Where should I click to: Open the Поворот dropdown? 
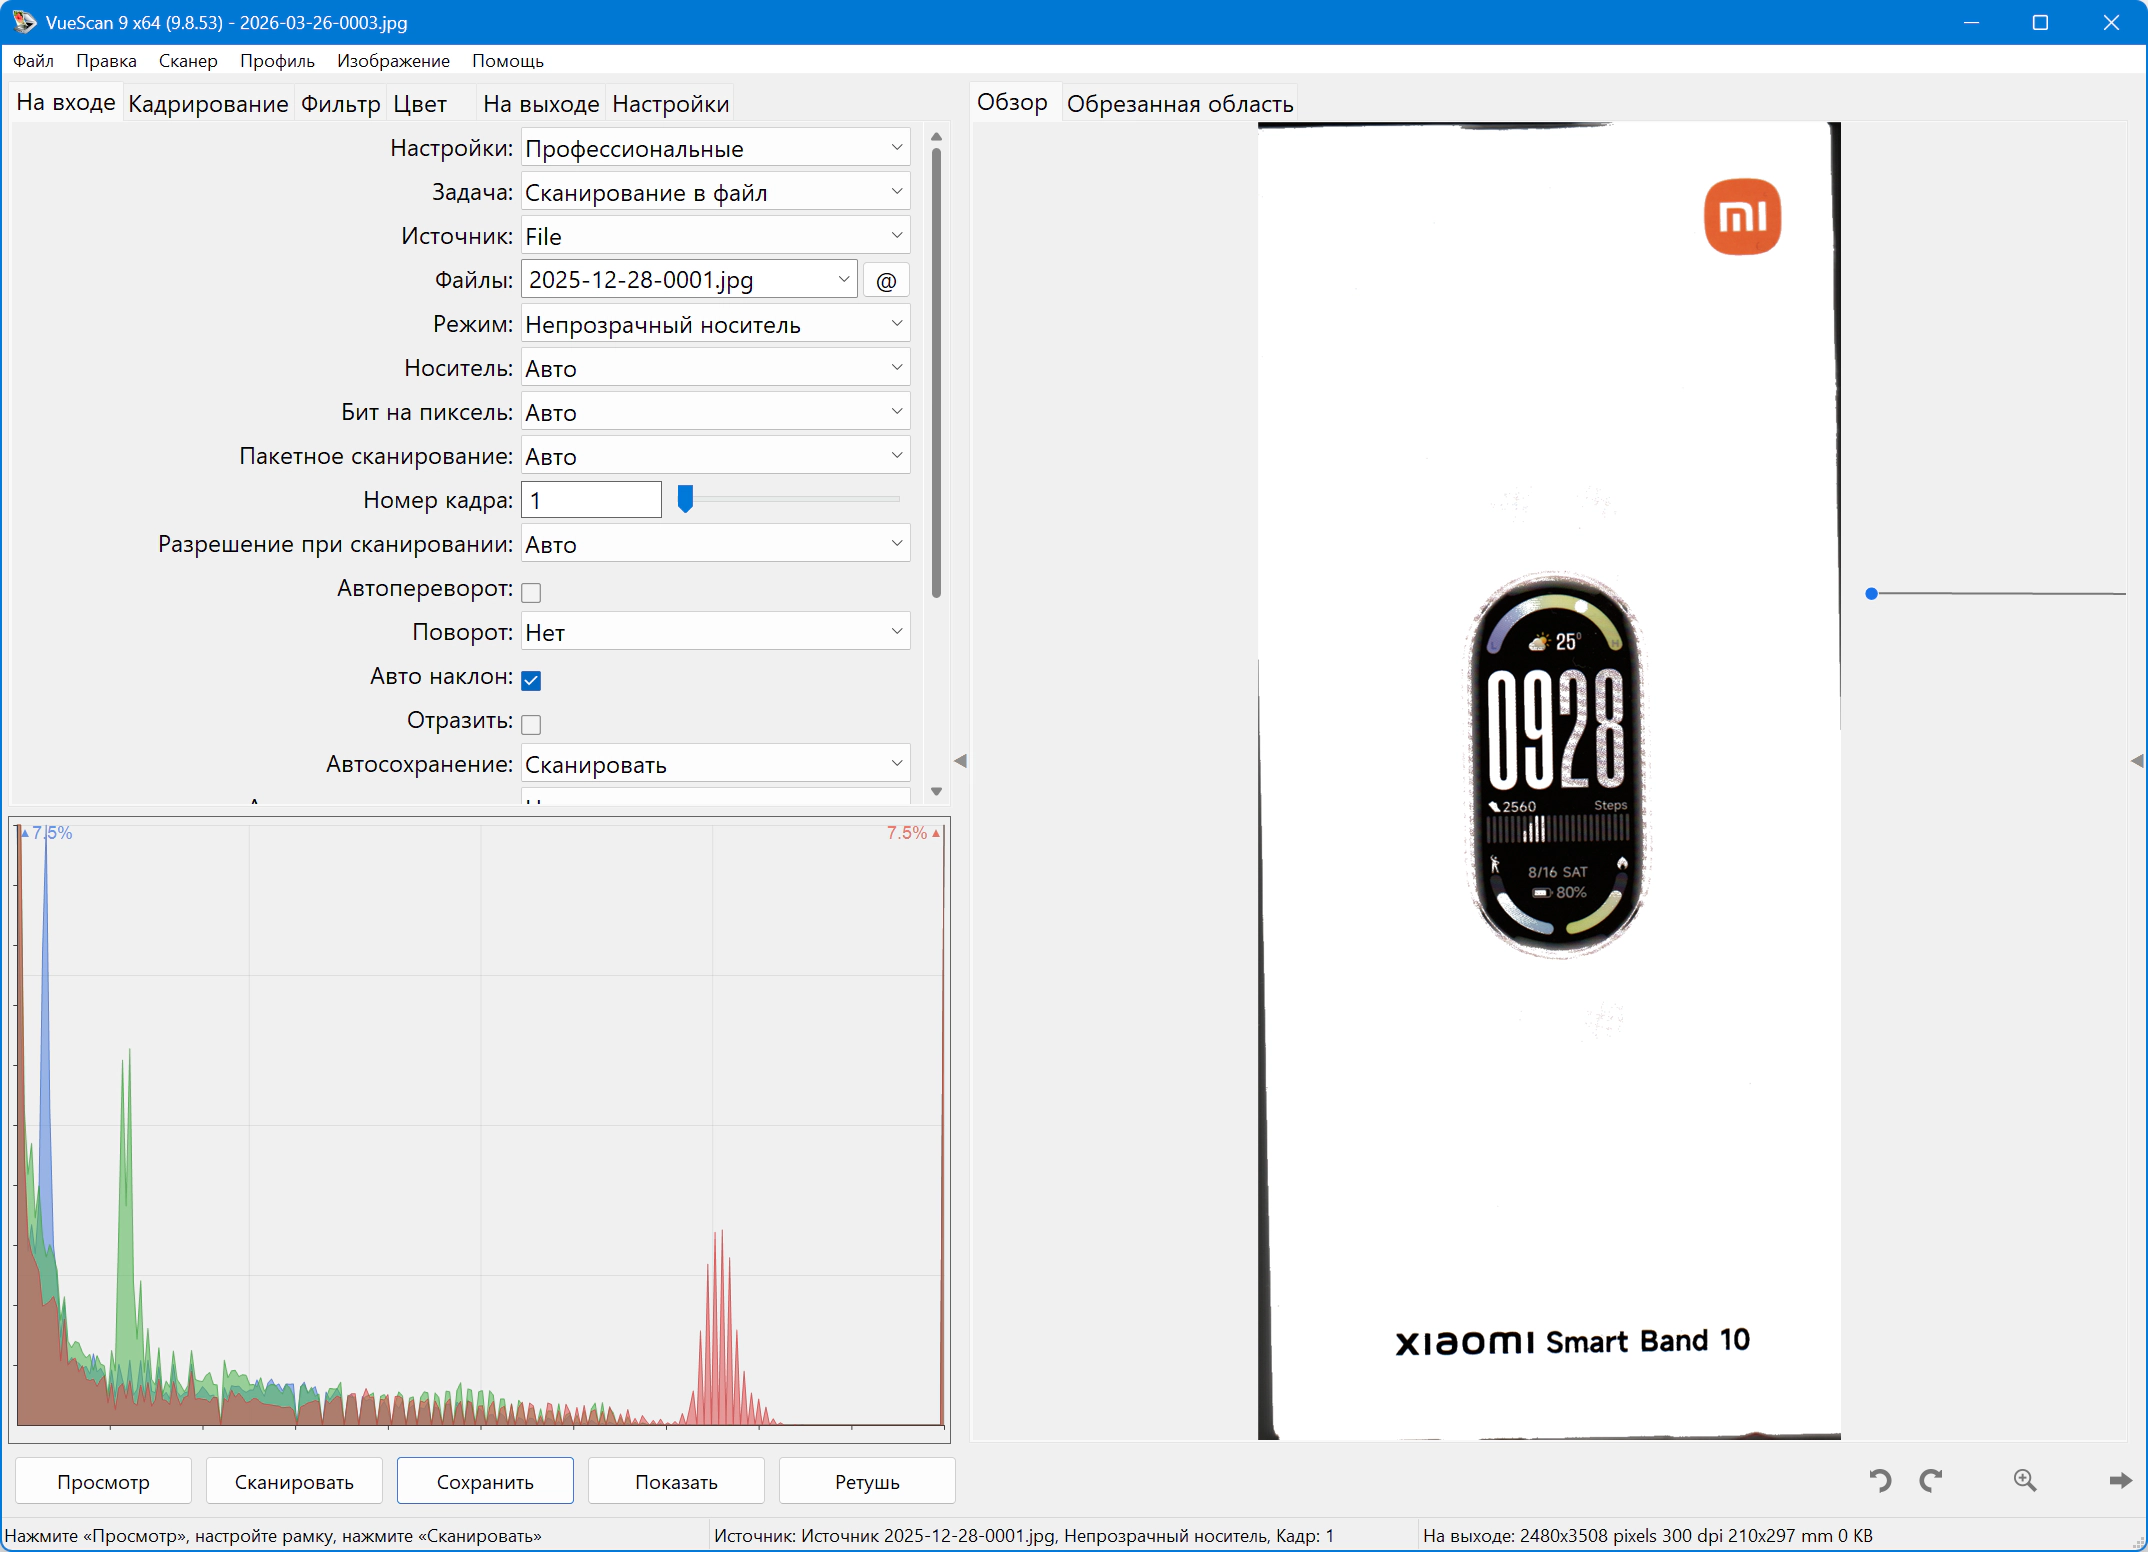tap(715, 632)
